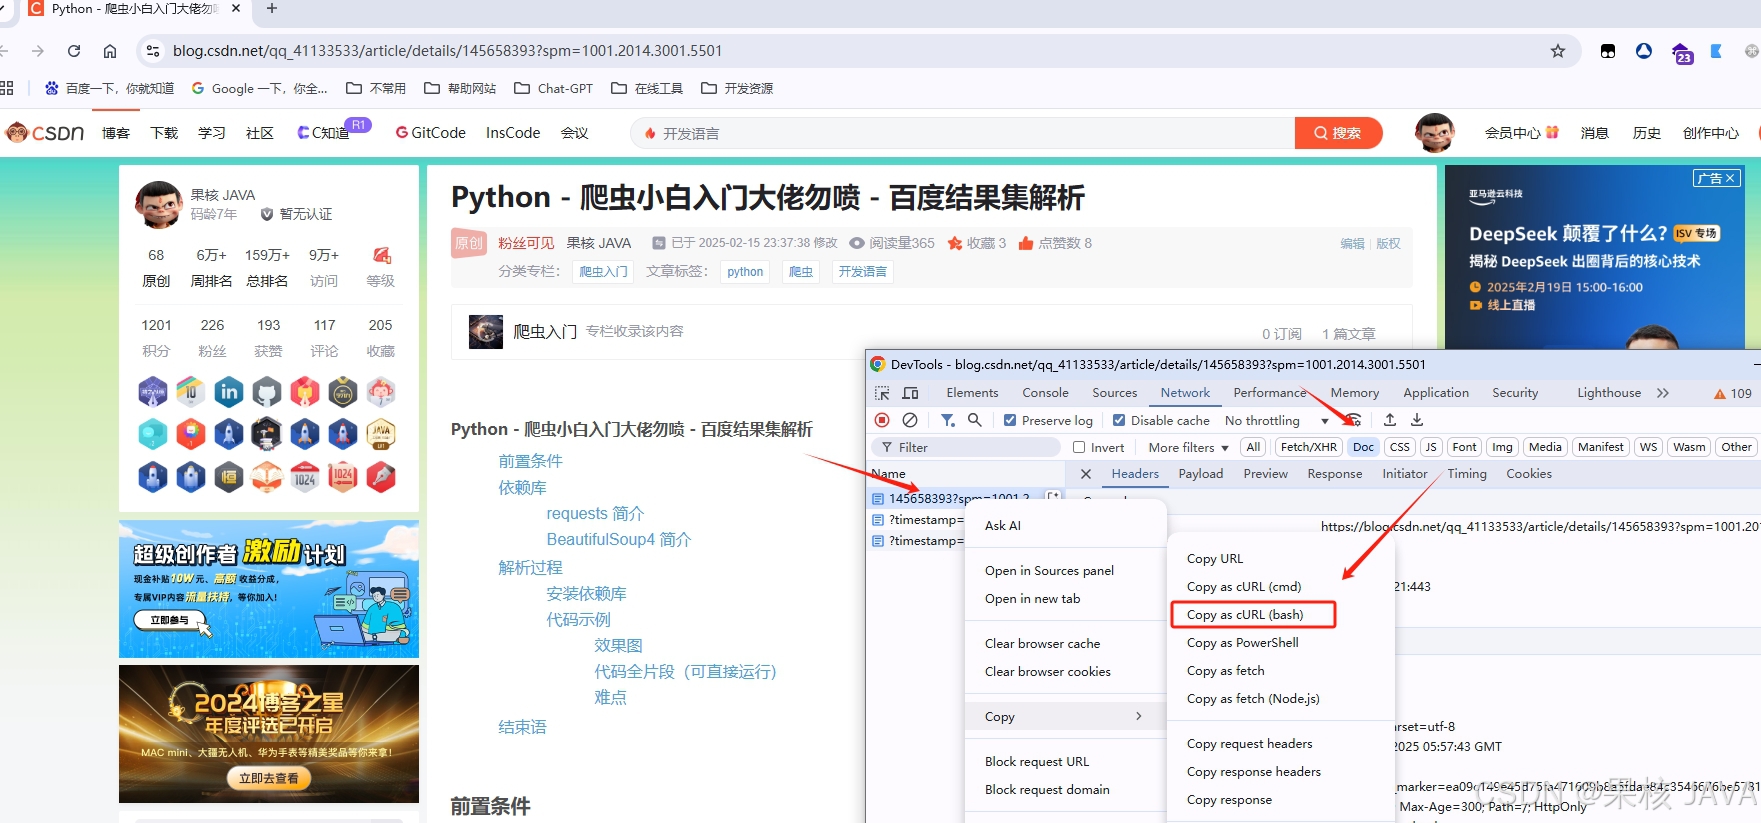Choose Open in Sources panel menu item
This screenshot has height=823, width=1761.
1064,570
